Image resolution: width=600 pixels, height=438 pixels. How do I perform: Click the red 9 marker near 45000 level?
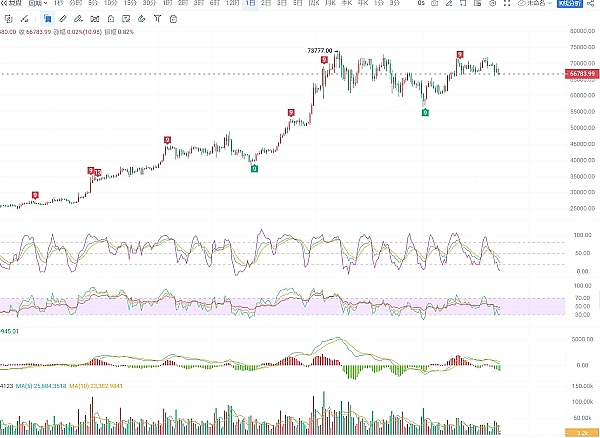tap(167, 140)
